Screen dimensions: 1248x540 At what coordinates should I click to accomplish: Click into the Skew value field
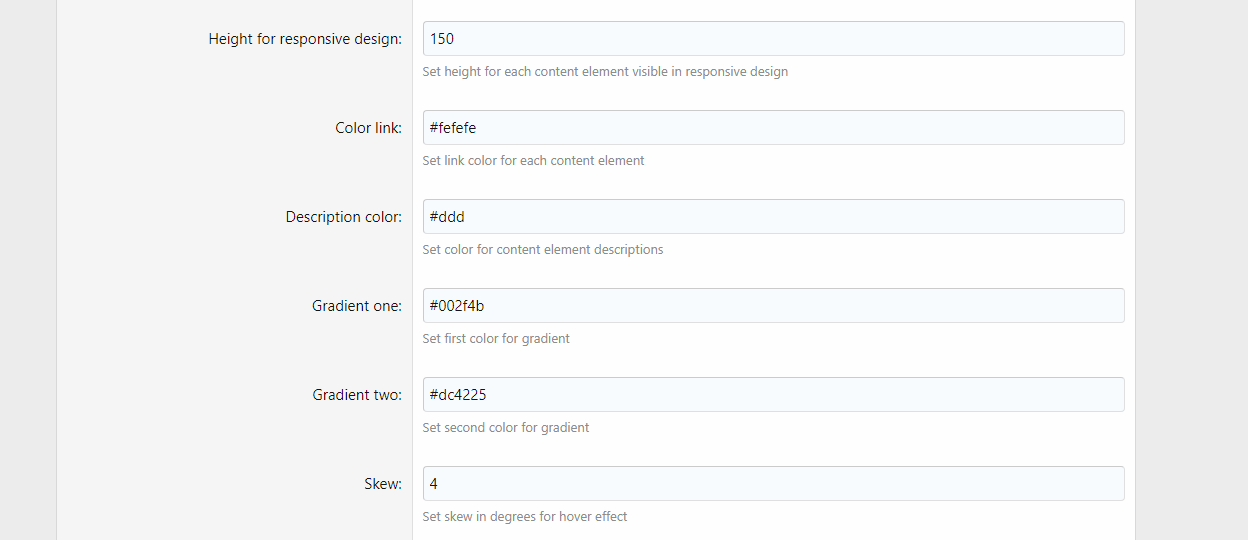(773, 484)
